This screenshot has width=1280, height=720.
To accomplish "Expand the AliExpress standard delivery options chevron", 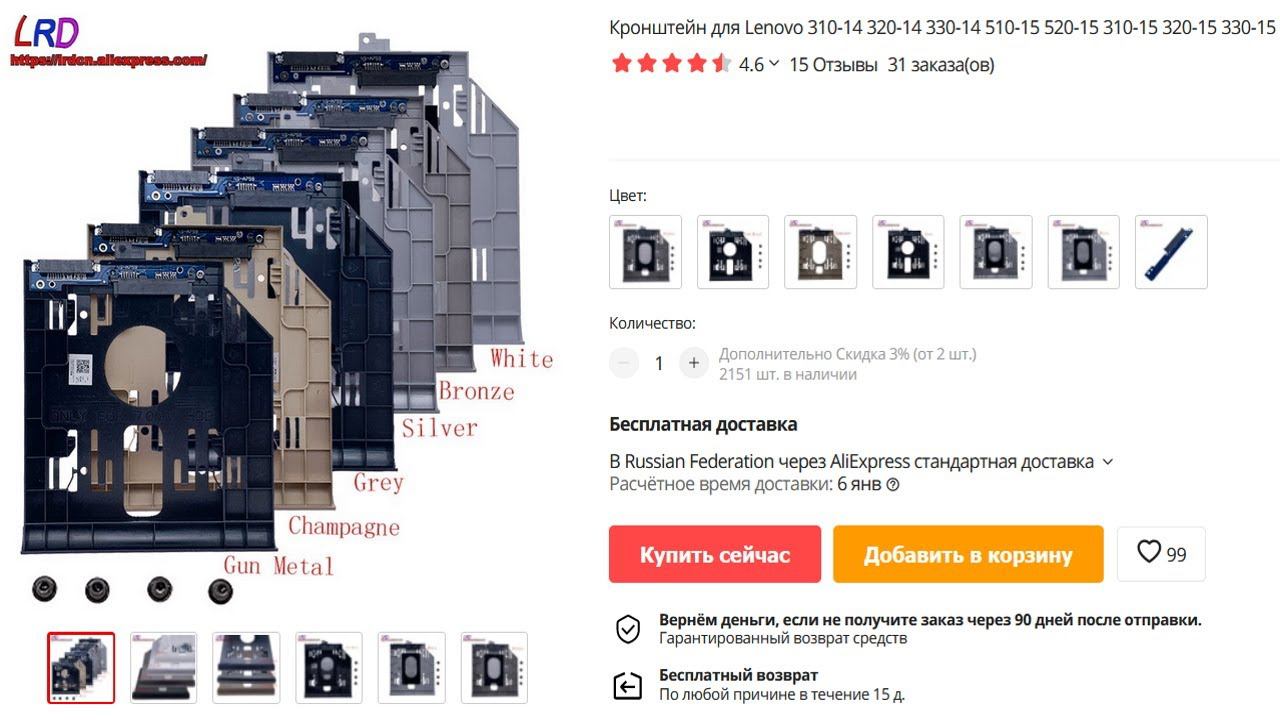I will click(1107, 462).
